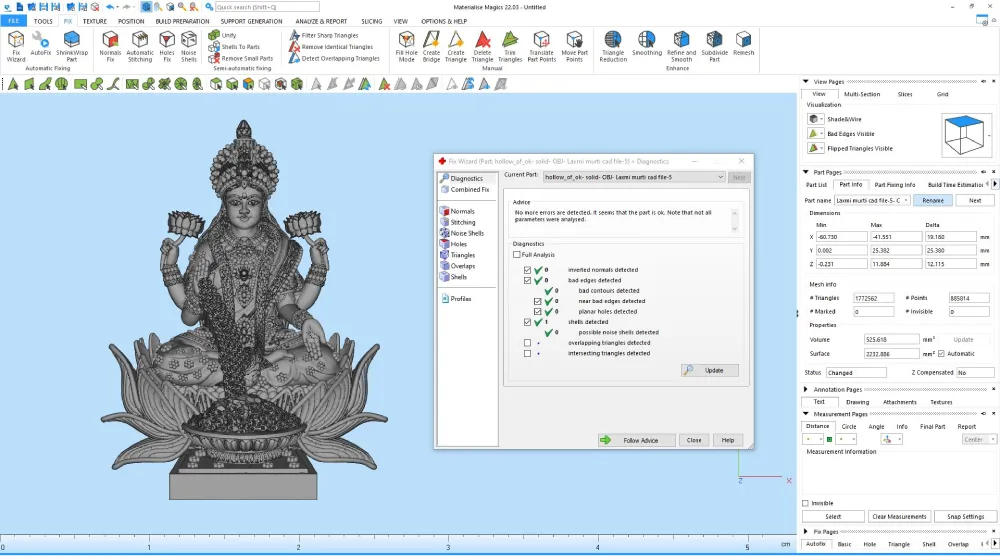Switch to Multi-Section view tab
Screen dimensions: 1000x556
862,94
